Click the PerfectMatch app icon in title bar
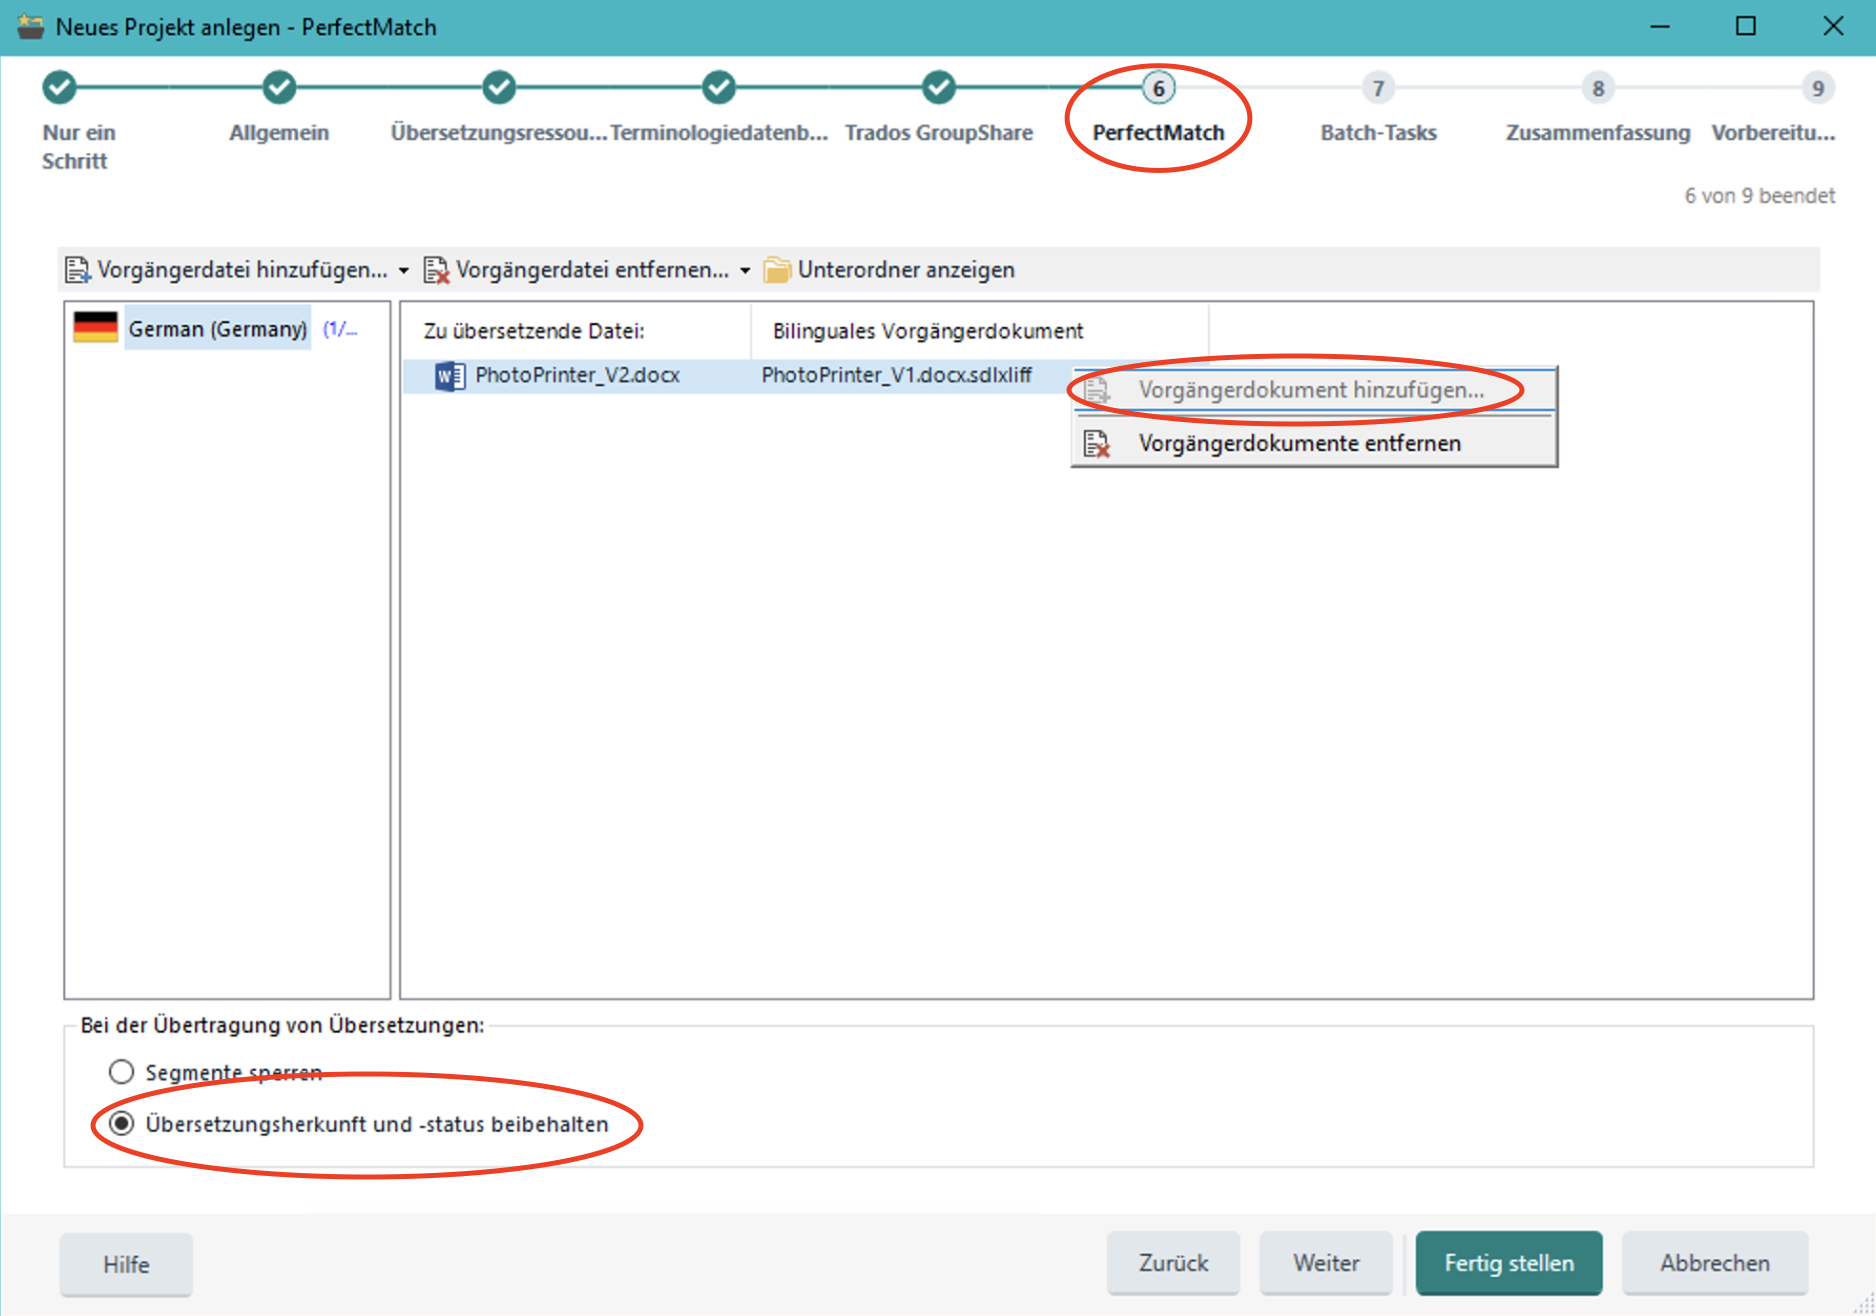Viewport: 1876px width, 1316px height. (x=30, y=27)
